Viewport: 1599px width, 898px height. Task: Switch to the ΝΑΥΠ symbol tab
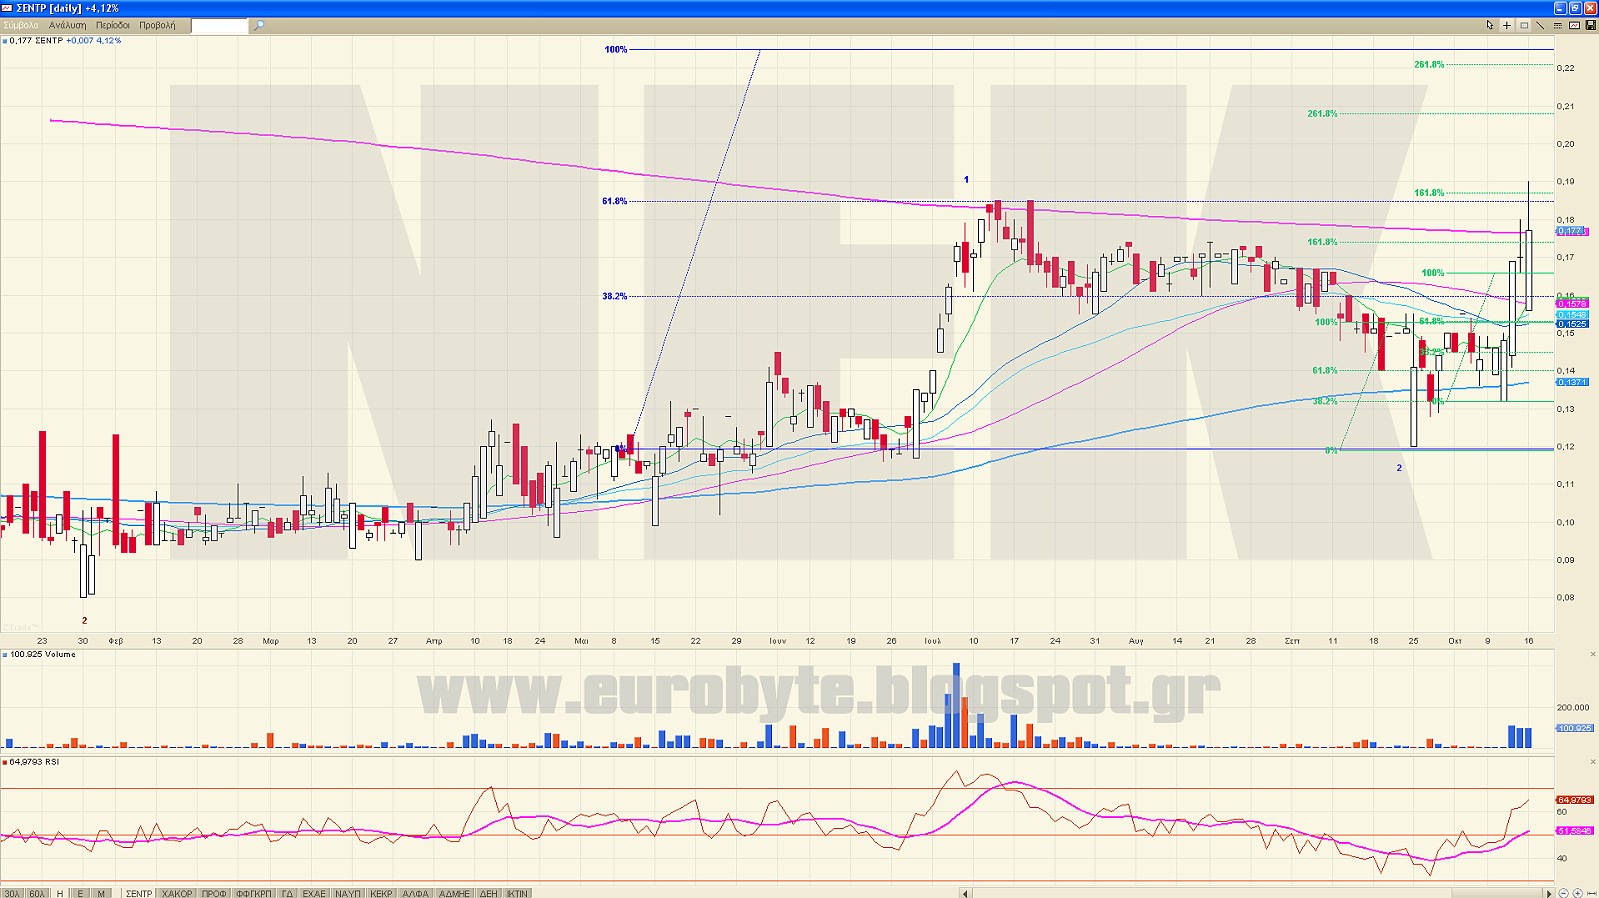tap(348, 893)
